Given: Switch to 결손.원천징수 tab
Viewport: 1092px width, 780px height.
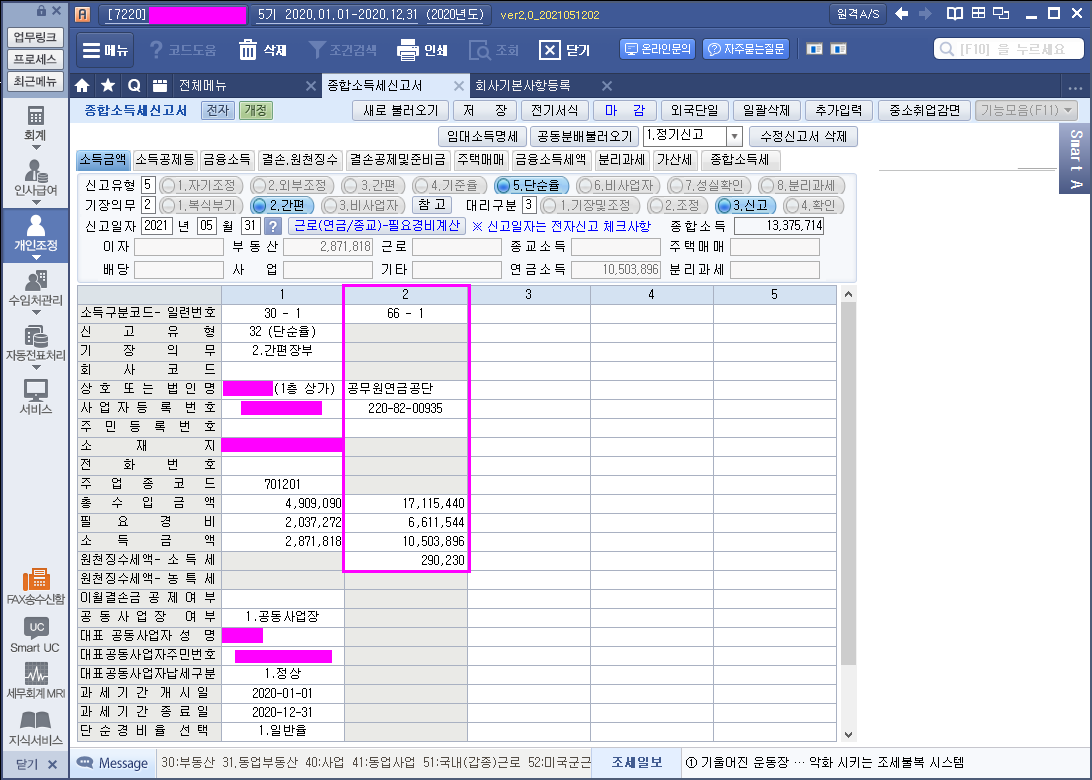Looking at the screenshot, I should [x=299, y=159].
